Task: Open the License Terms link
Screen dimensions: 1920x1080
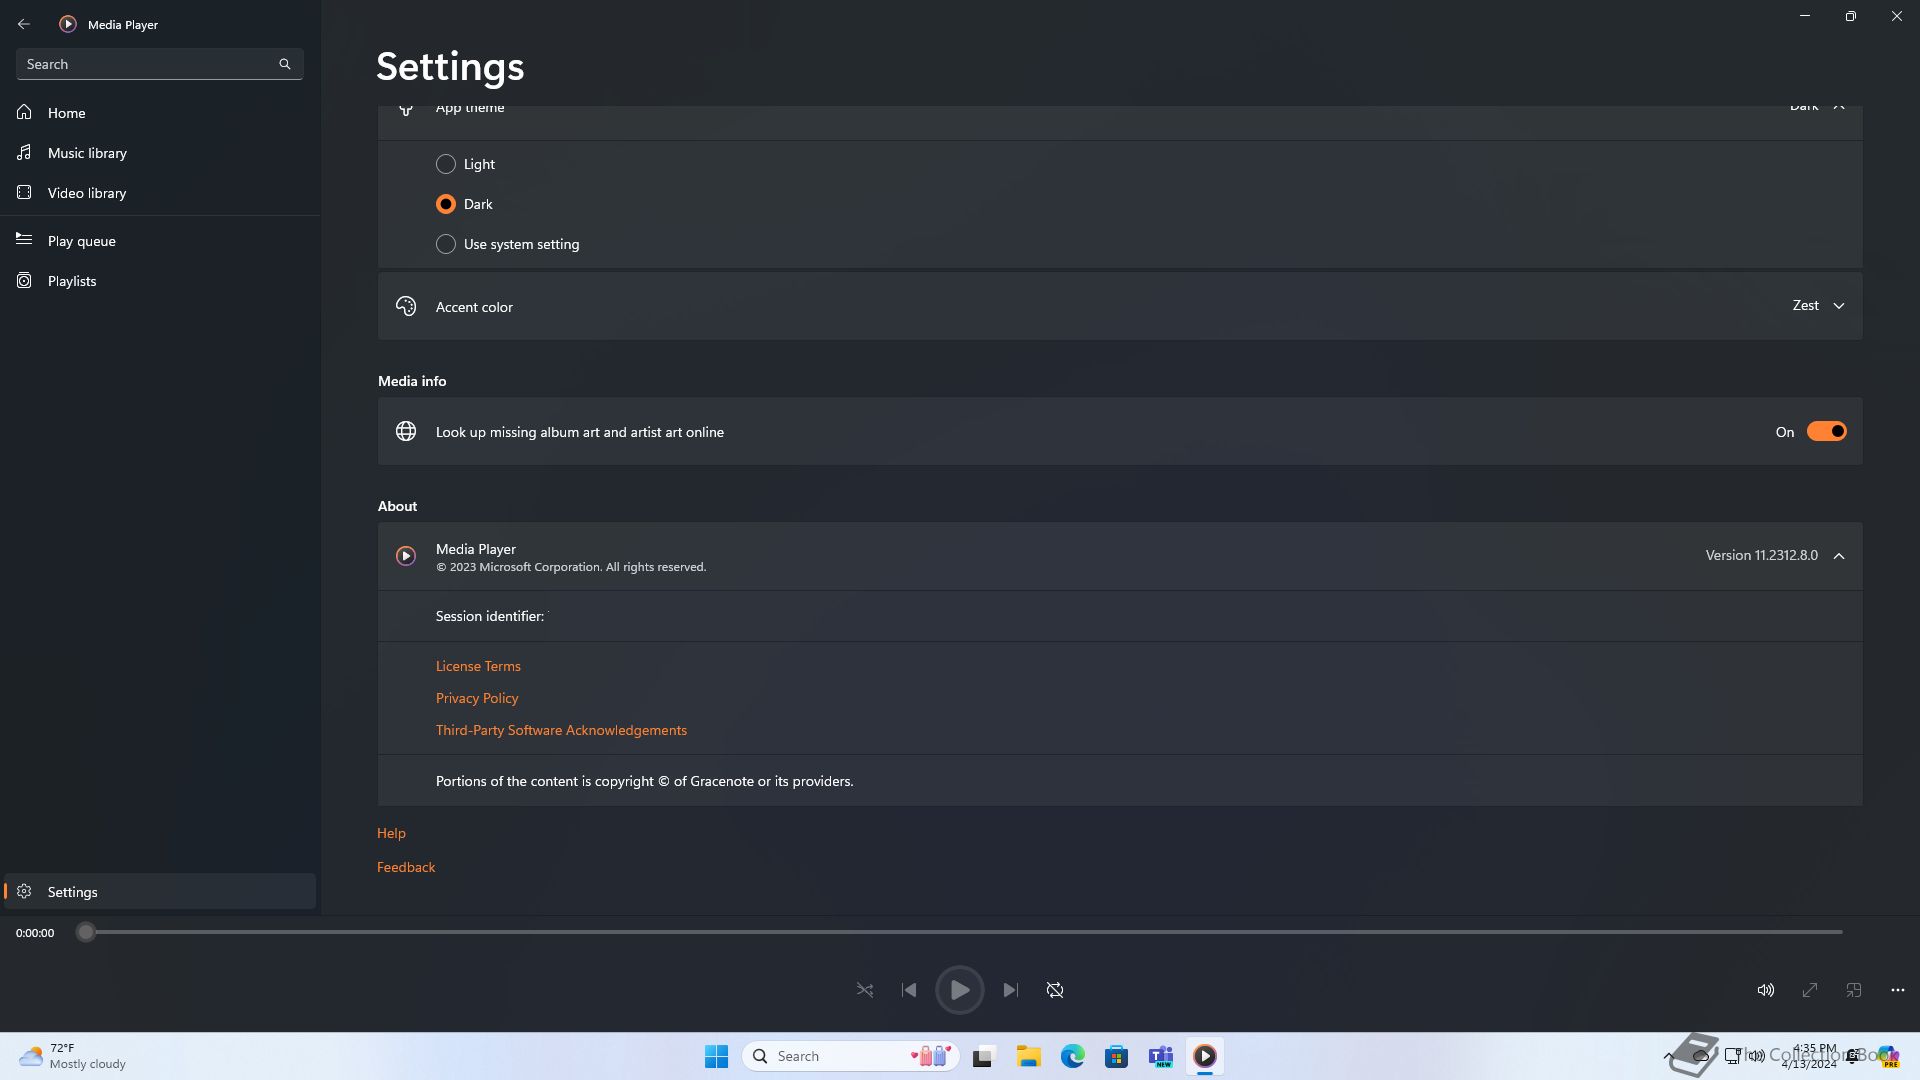Action: tap(478, 666)
